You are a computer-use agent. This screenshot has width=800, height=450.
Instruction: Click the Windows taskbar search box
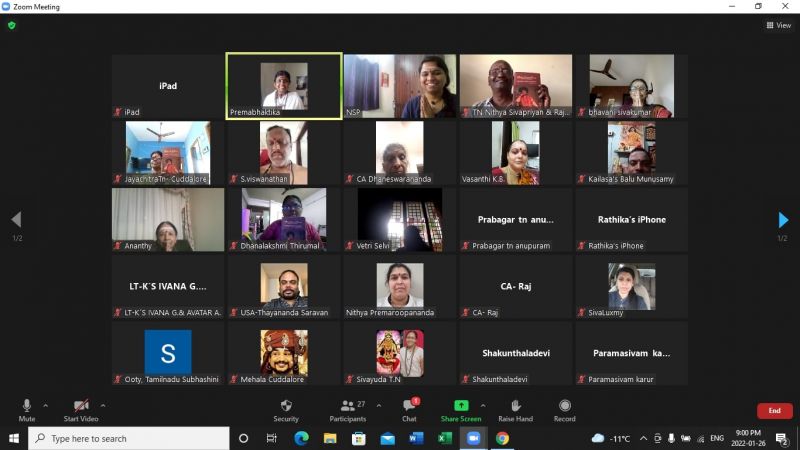(130, 438)
